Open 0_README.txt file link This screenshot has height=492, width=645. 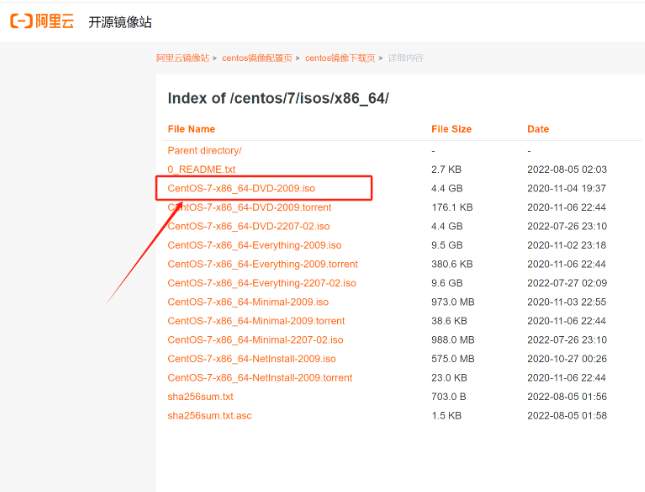point(202,169)
